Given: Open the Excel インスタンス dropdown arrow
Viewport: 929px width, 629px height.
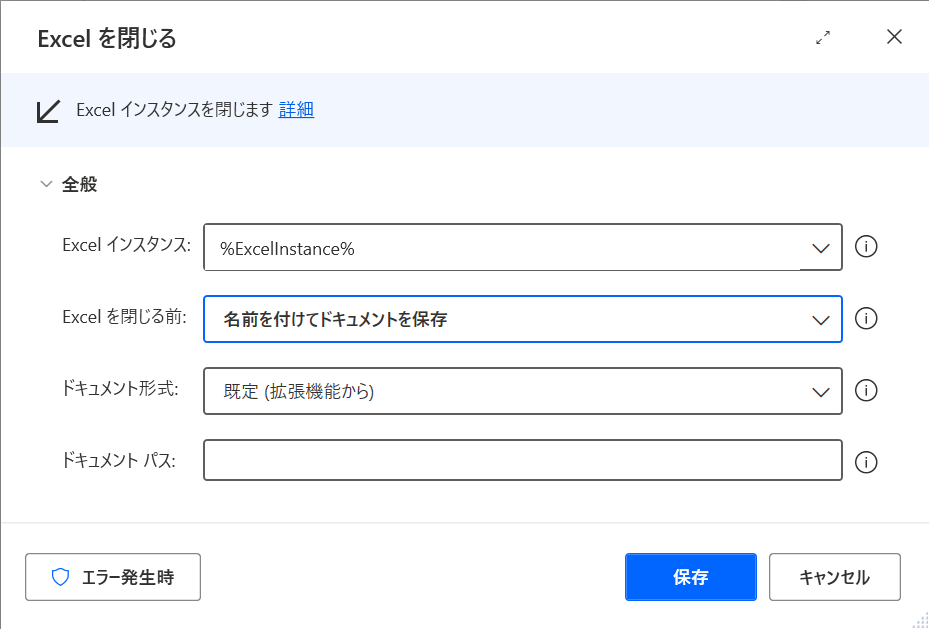Looking at the screenshot, I should tap(821, 248).
